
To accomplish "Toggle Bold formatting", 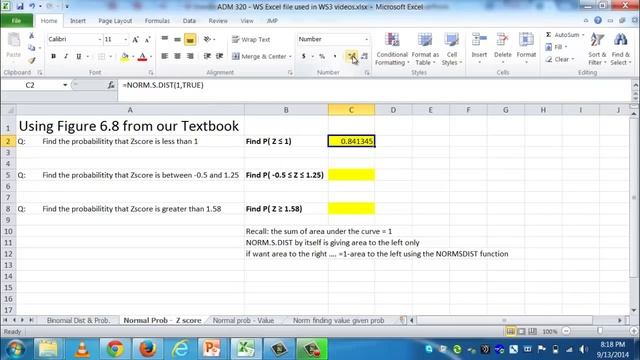I will point(53,56).
